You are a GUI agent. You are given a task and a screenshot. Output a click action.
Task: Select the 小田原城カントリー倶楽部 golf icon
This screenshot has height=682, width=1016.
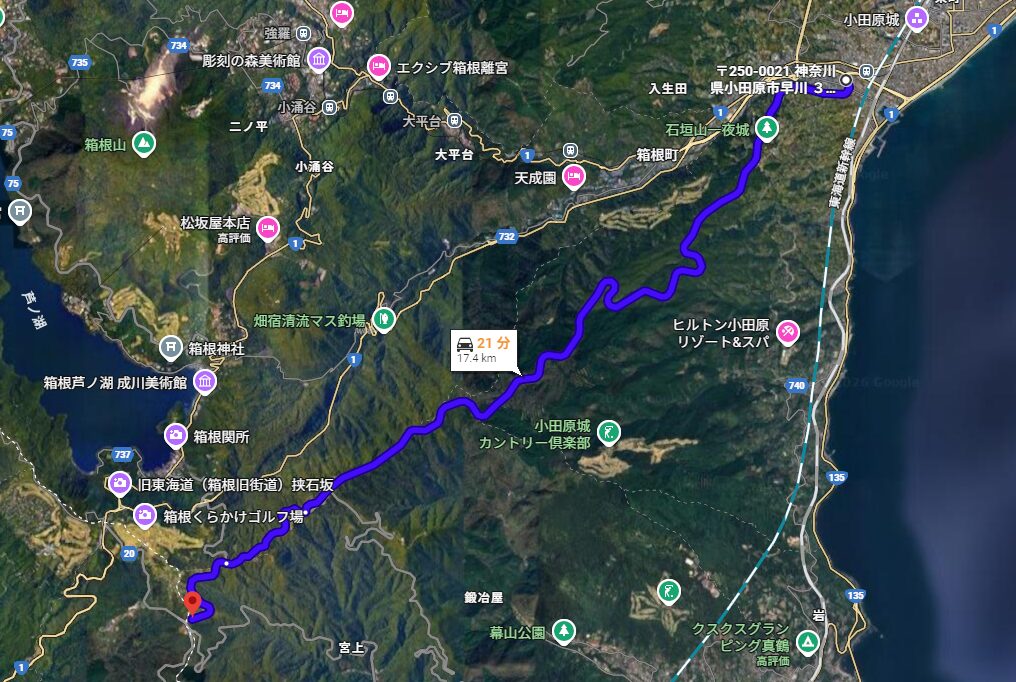[x=608, y=433]
